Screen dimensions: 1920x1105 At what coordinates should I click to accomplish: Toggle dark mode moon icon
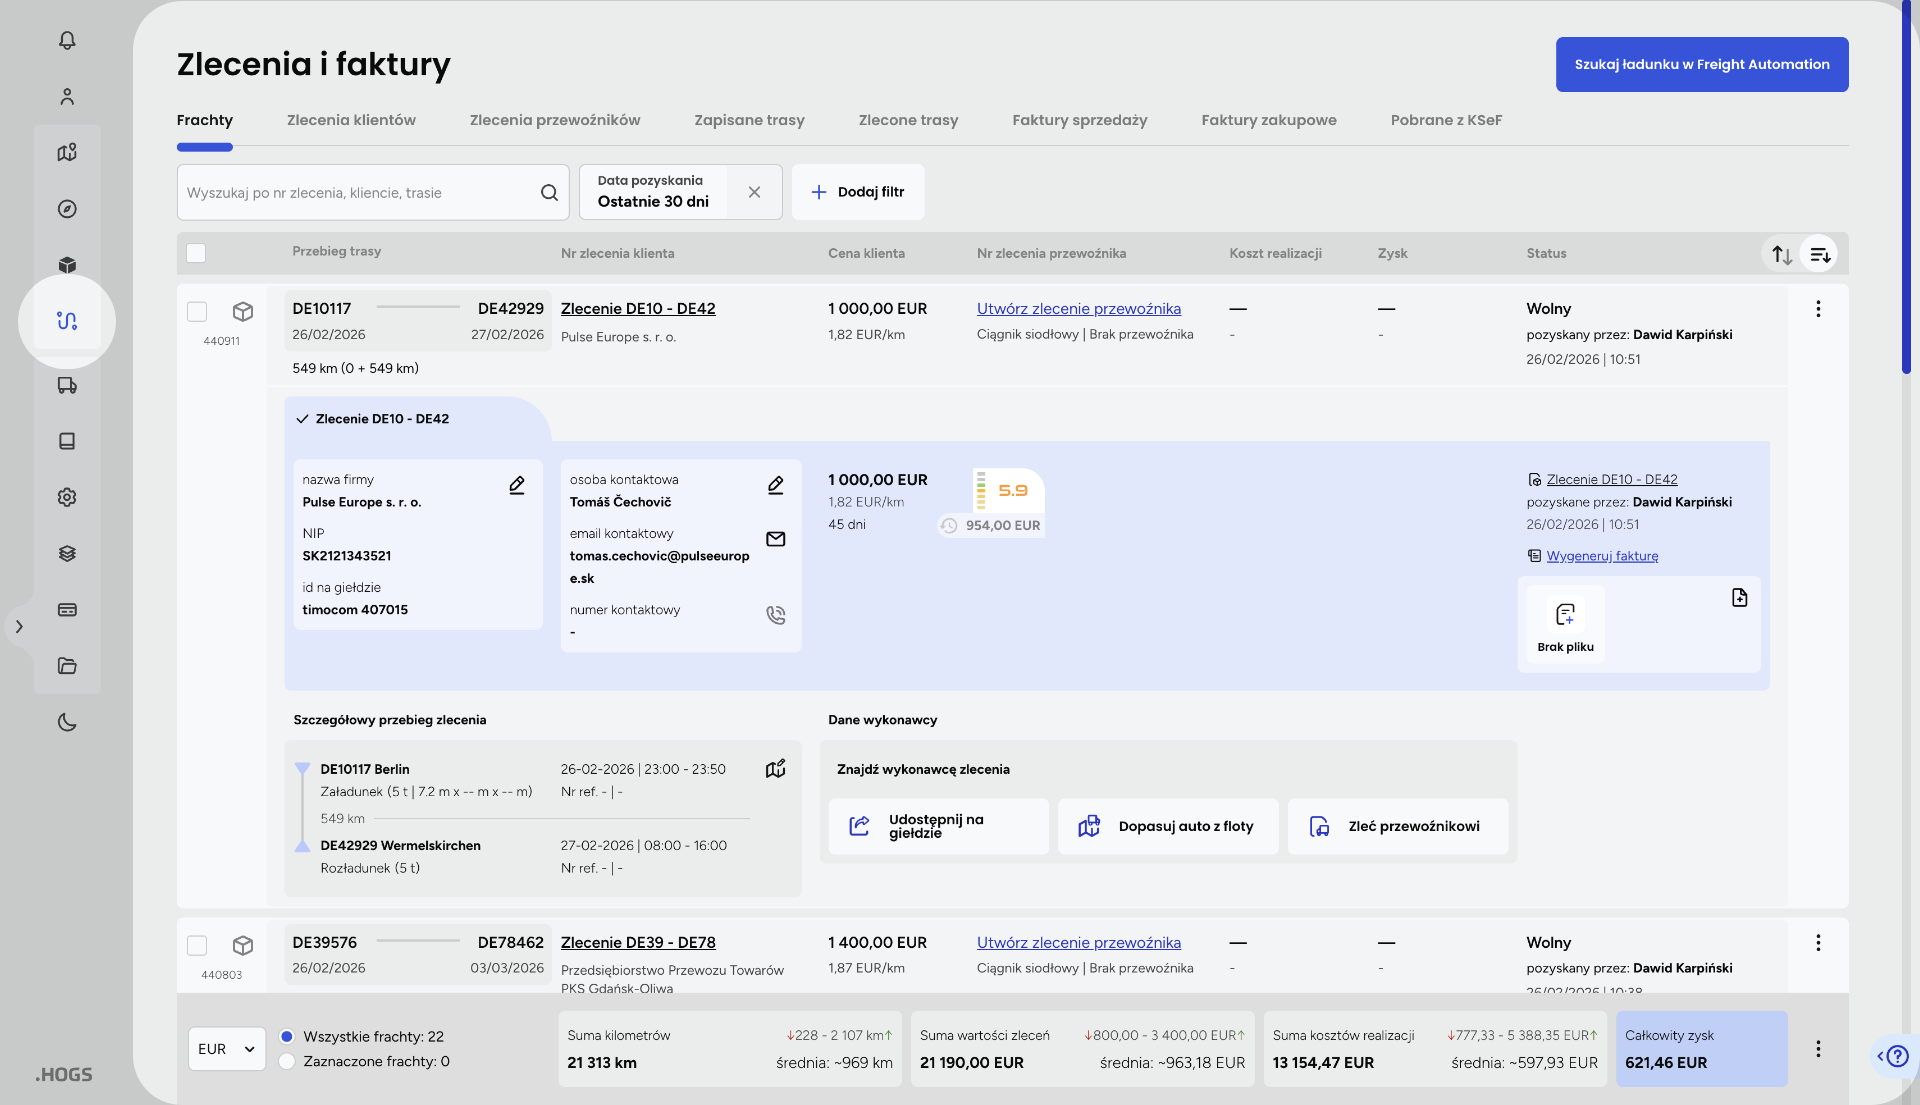(67, 722)
